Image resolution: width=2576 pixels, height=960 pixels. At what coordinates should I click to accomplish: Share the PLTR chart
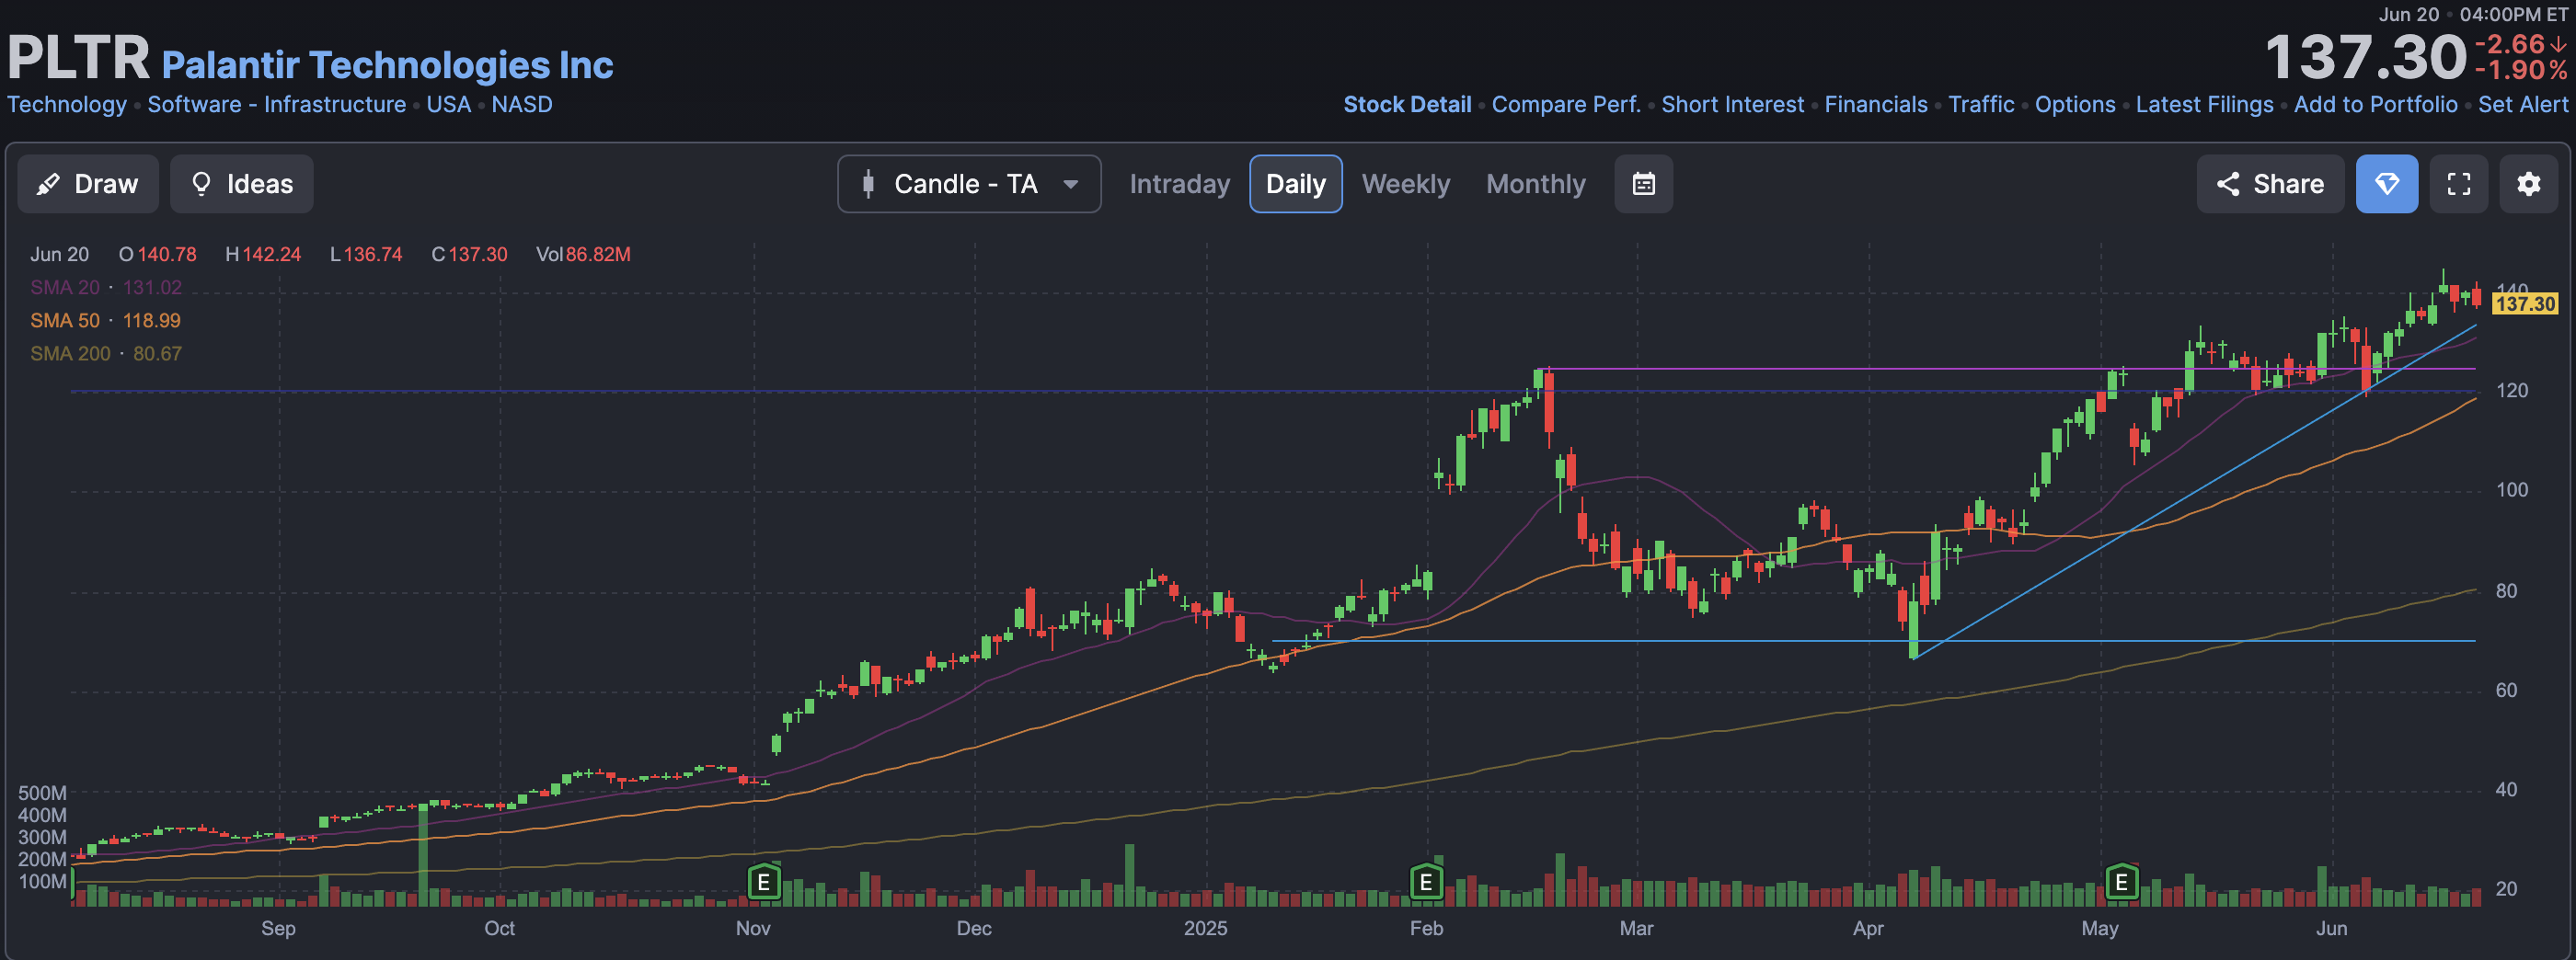coord(2270,184)
